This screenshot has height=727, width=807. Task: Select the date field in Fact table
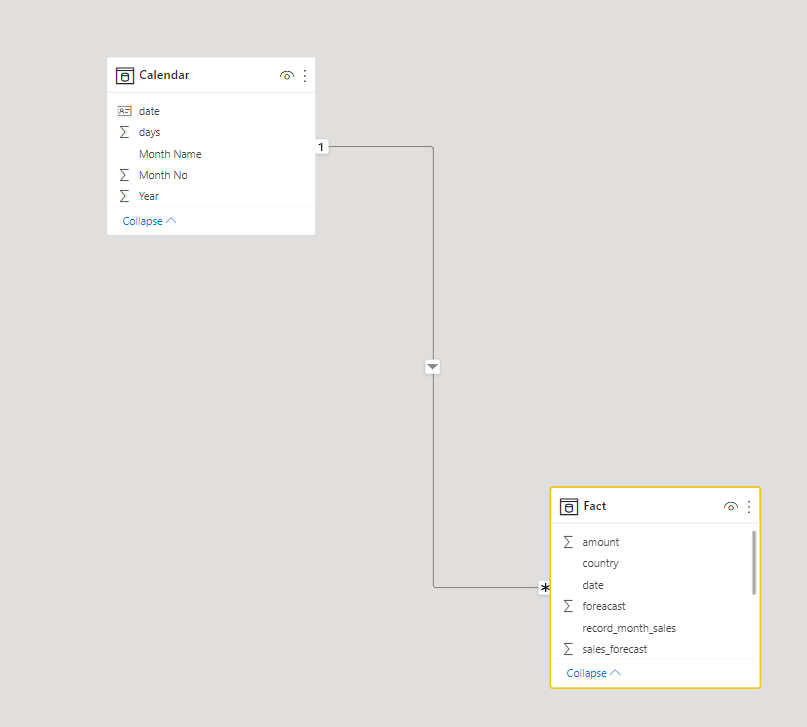(x=651, y=585)
